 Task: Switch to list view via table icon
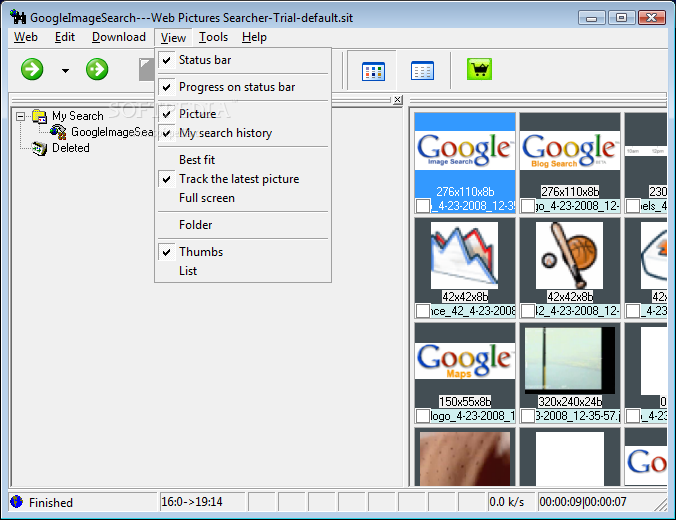point(422,71)
